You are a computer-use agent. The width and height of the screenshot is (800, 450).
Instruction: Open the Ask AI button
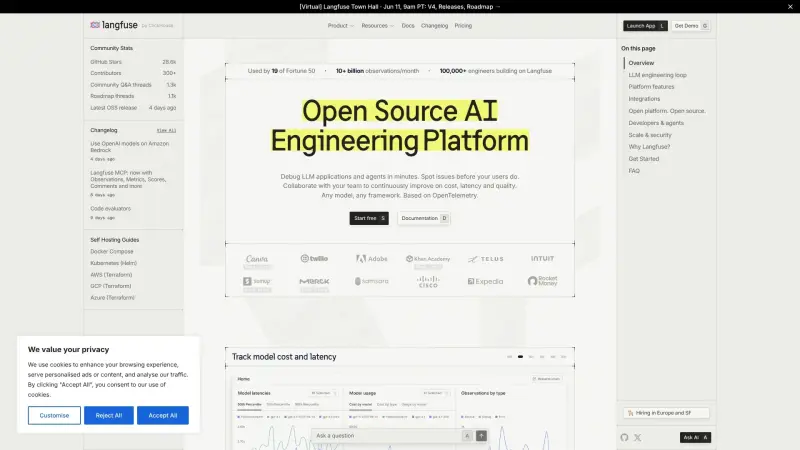tap(695, 437)
